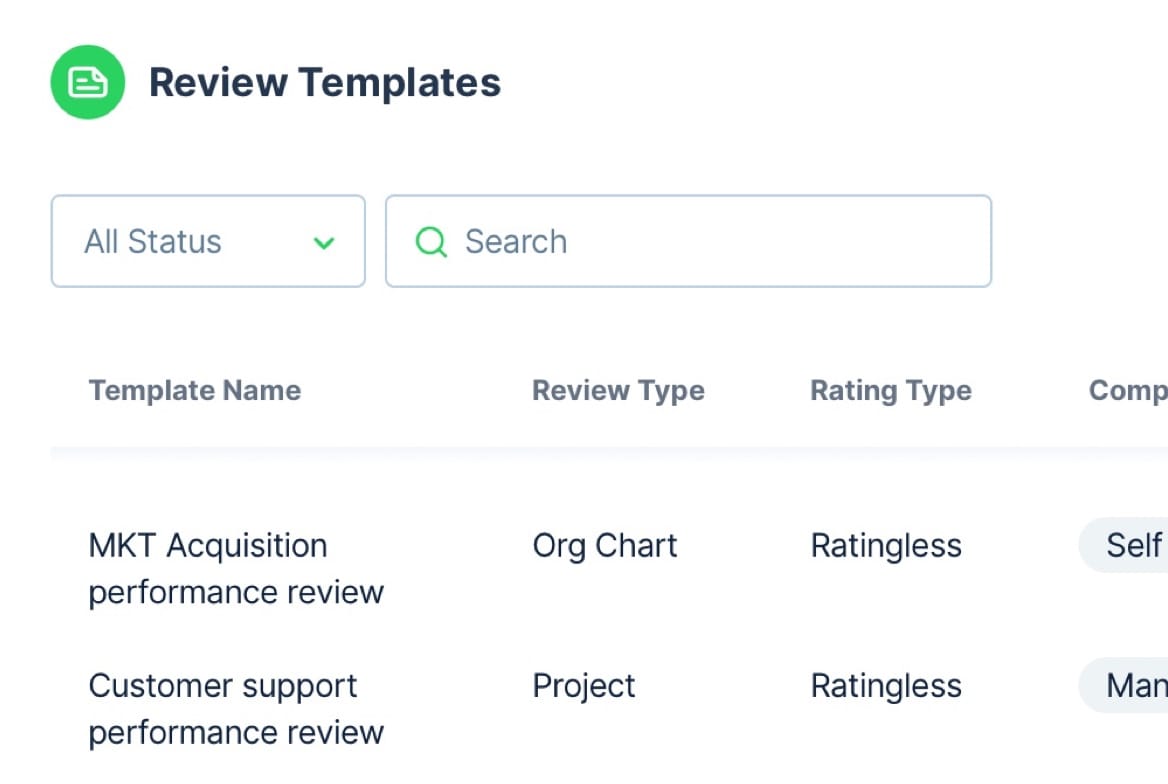
Task: Click the Org Chart review type label
Action: pyautogui.click(x=605, y=545)
